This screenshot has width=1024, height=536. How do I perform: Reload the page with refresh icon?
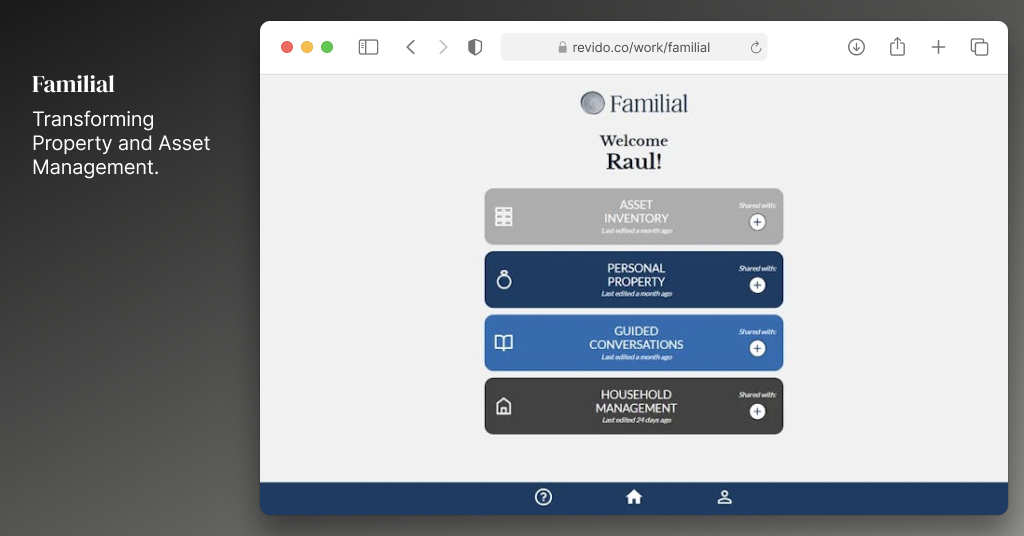tap(756, 47)
